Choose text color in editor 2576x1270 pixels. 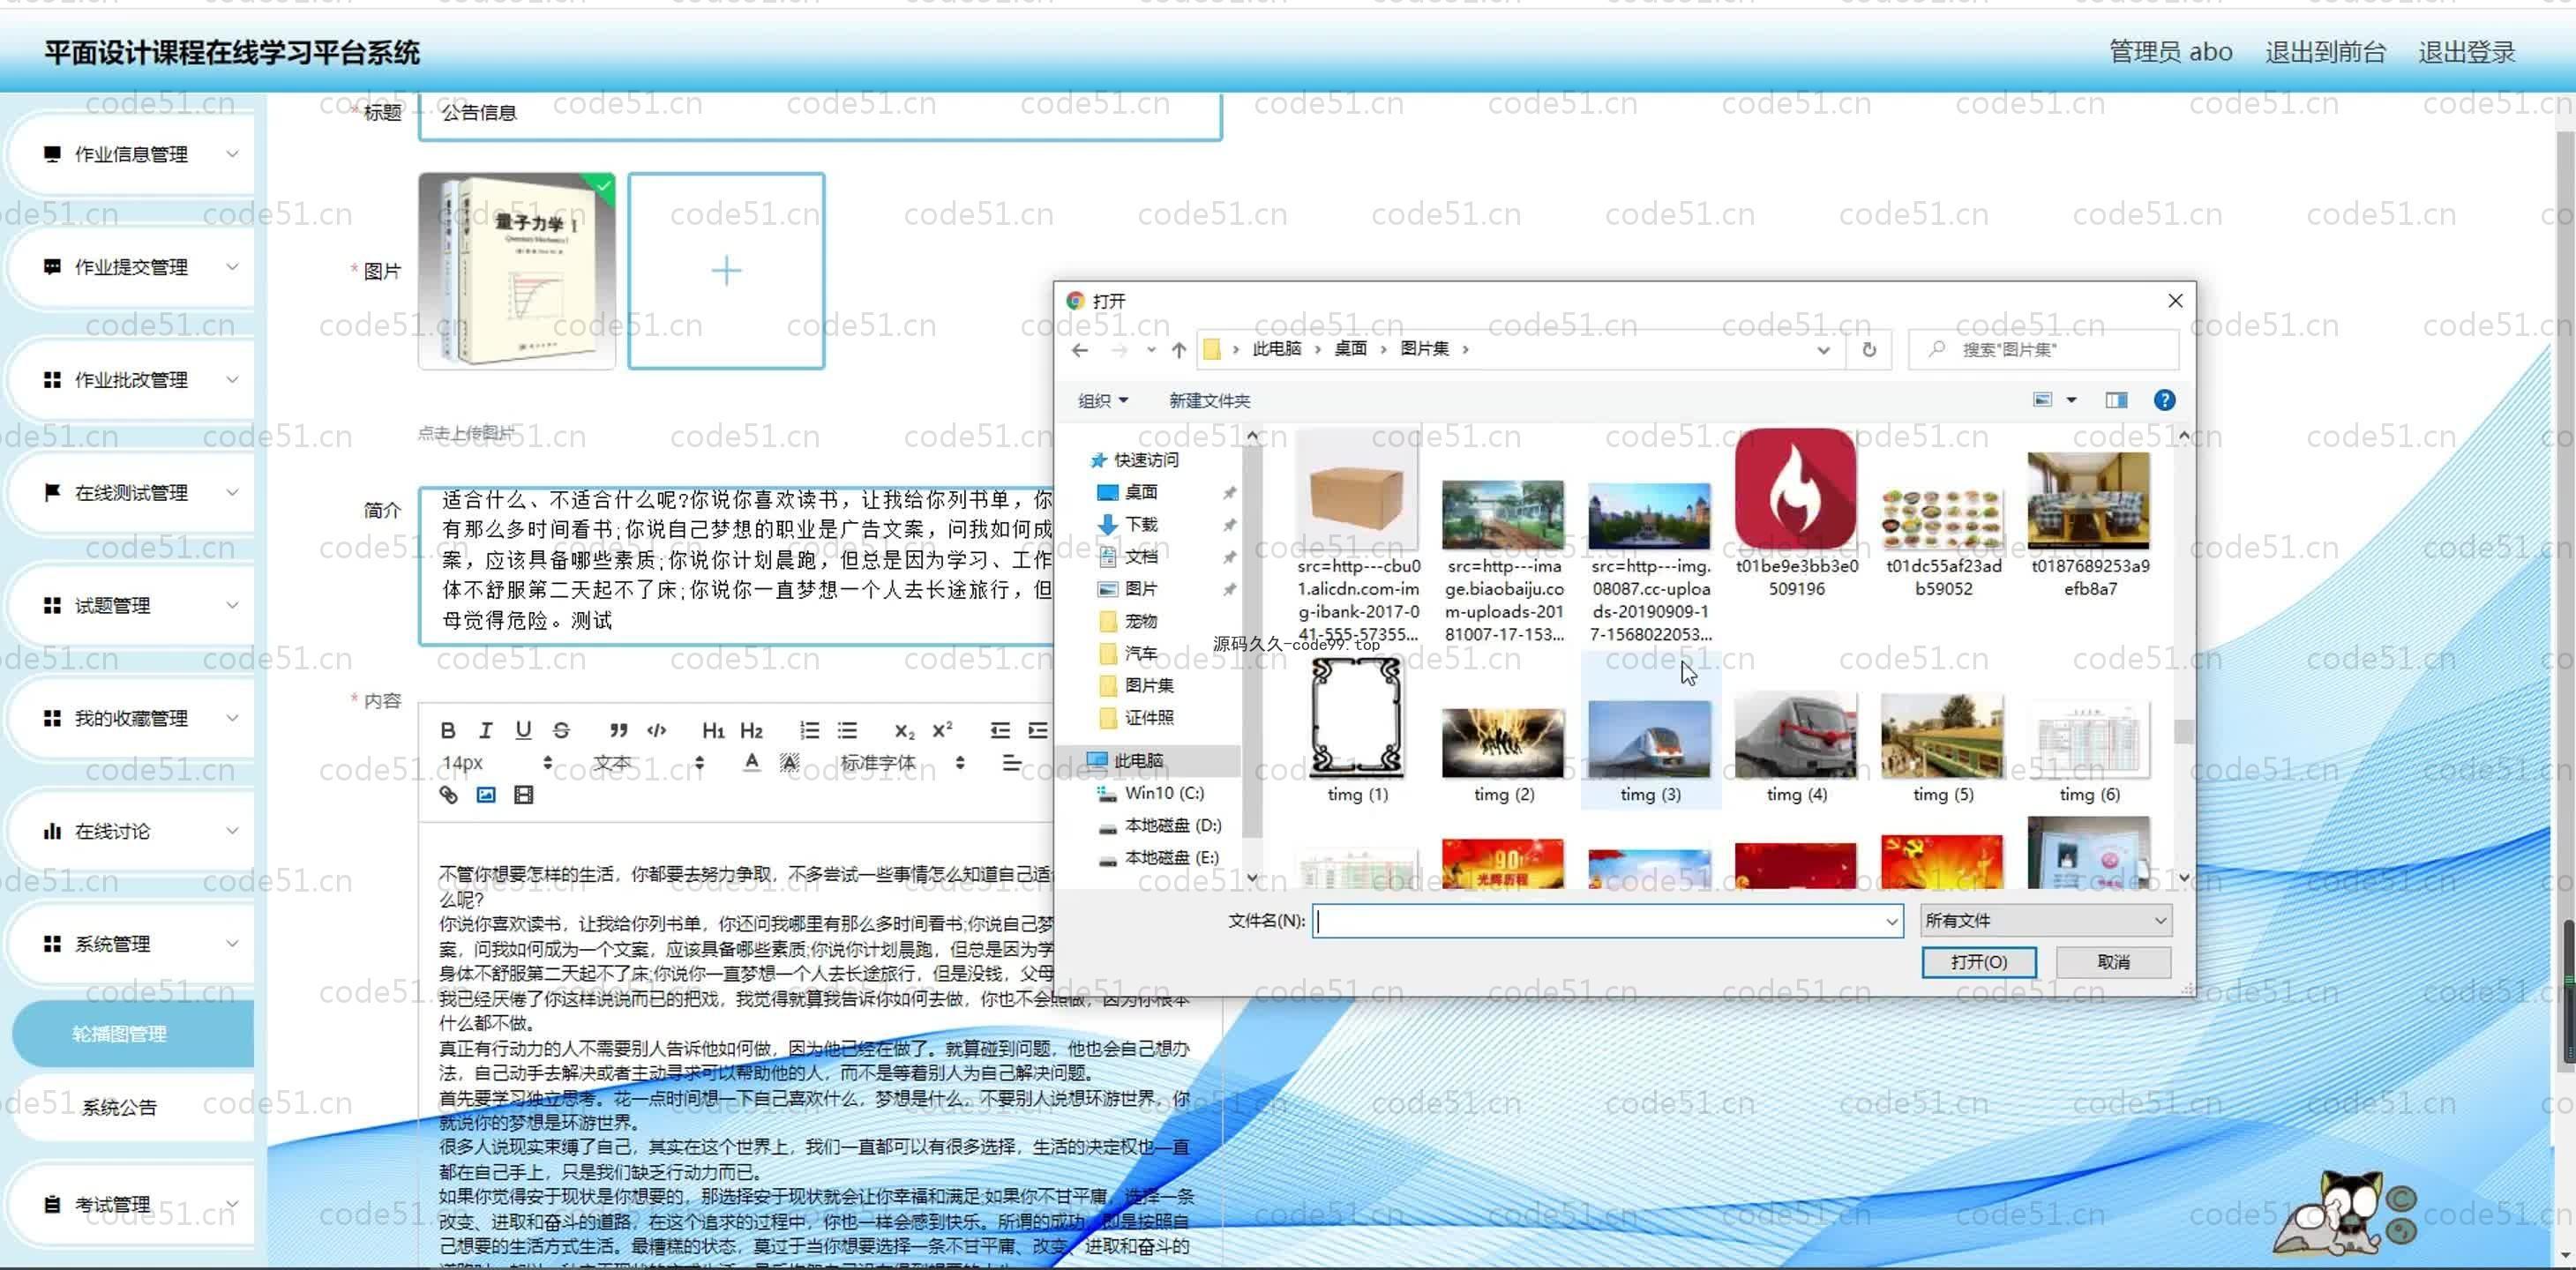(x=751, y=763)
